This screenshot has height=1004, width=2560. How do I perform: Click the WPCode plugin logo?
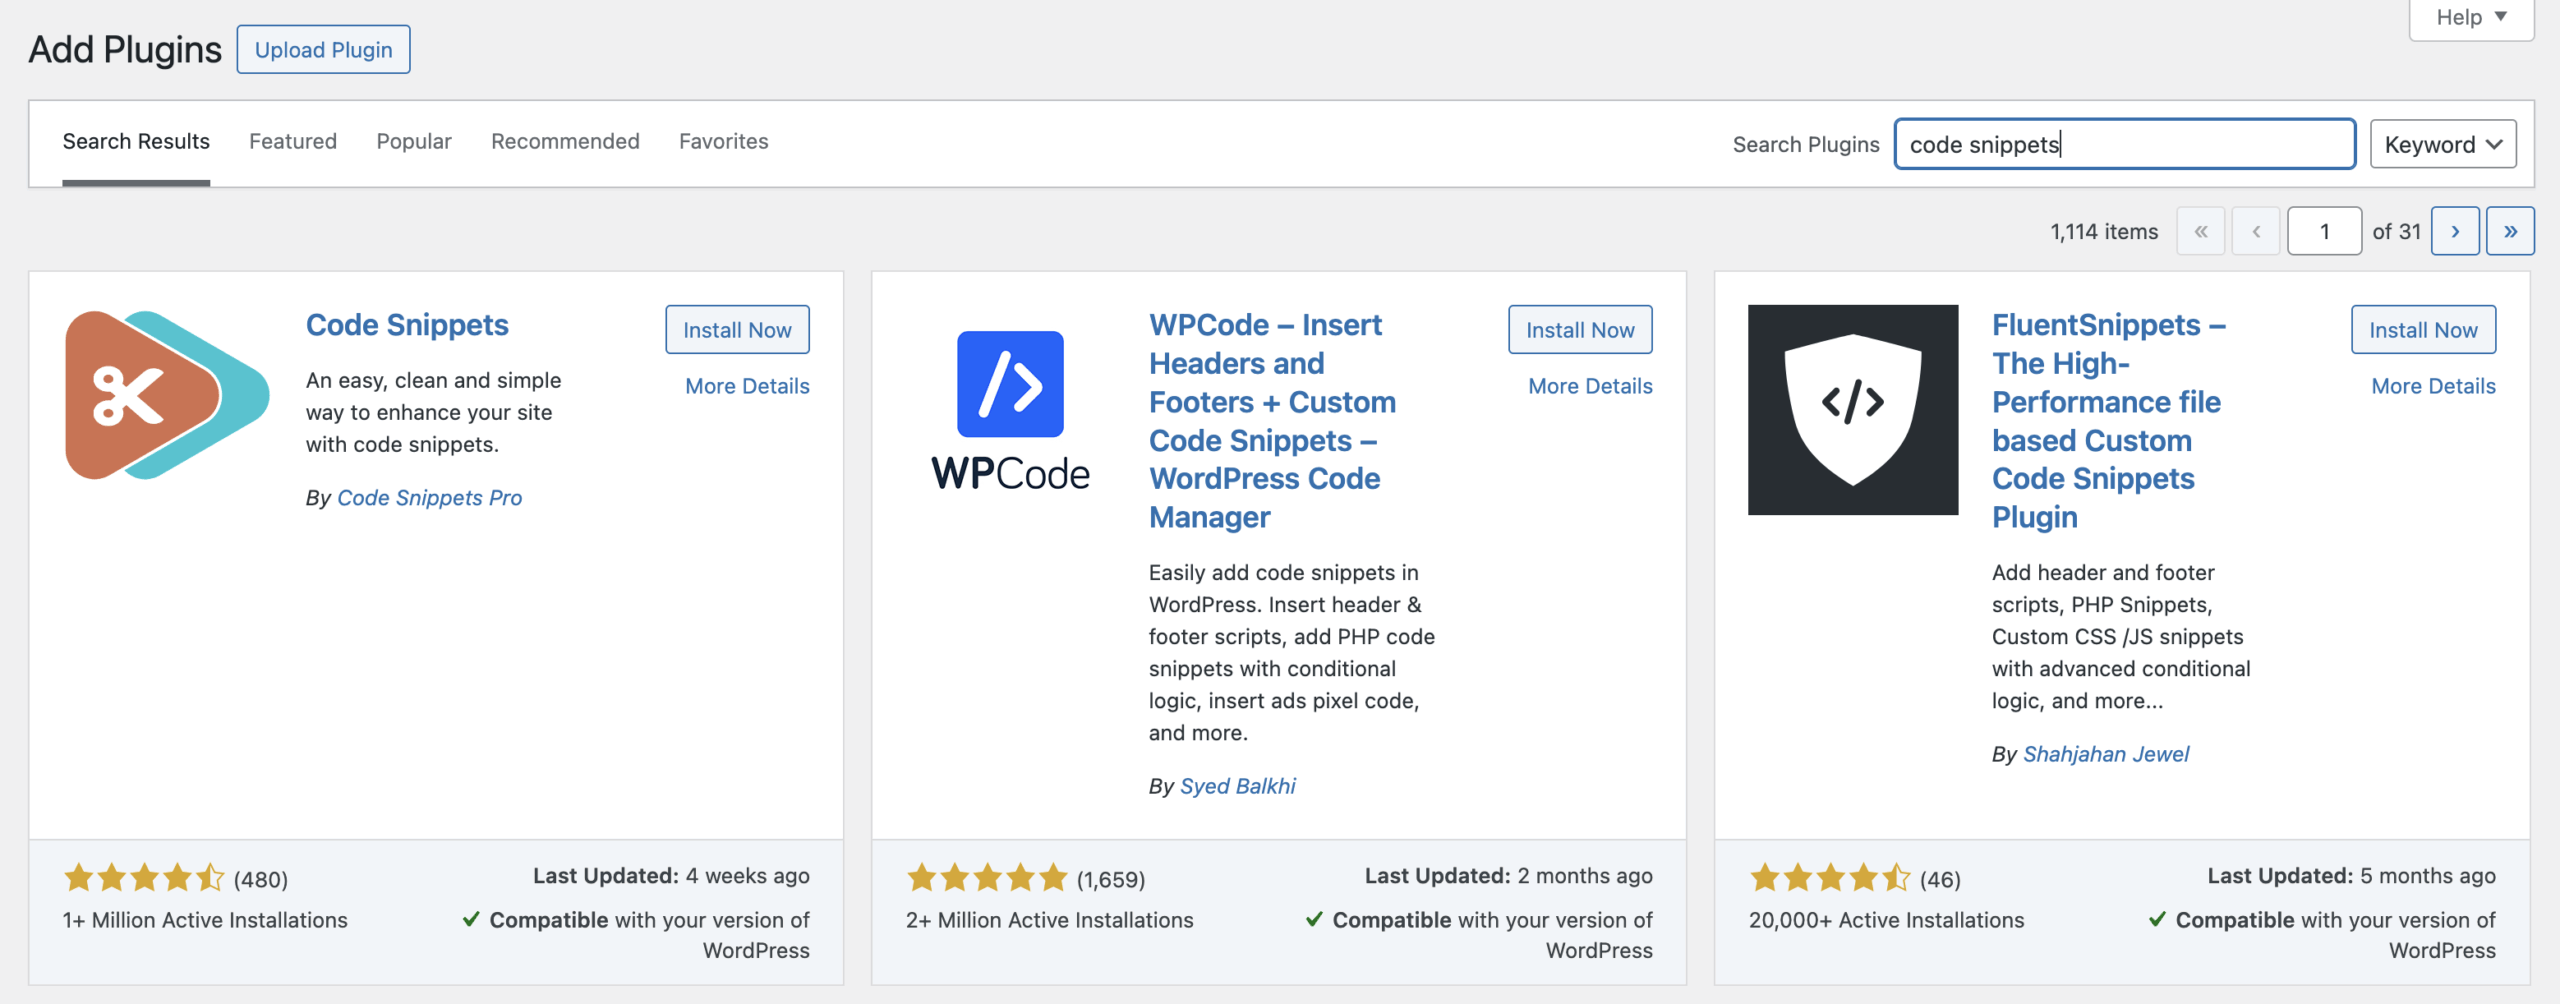pos(1010,410)
